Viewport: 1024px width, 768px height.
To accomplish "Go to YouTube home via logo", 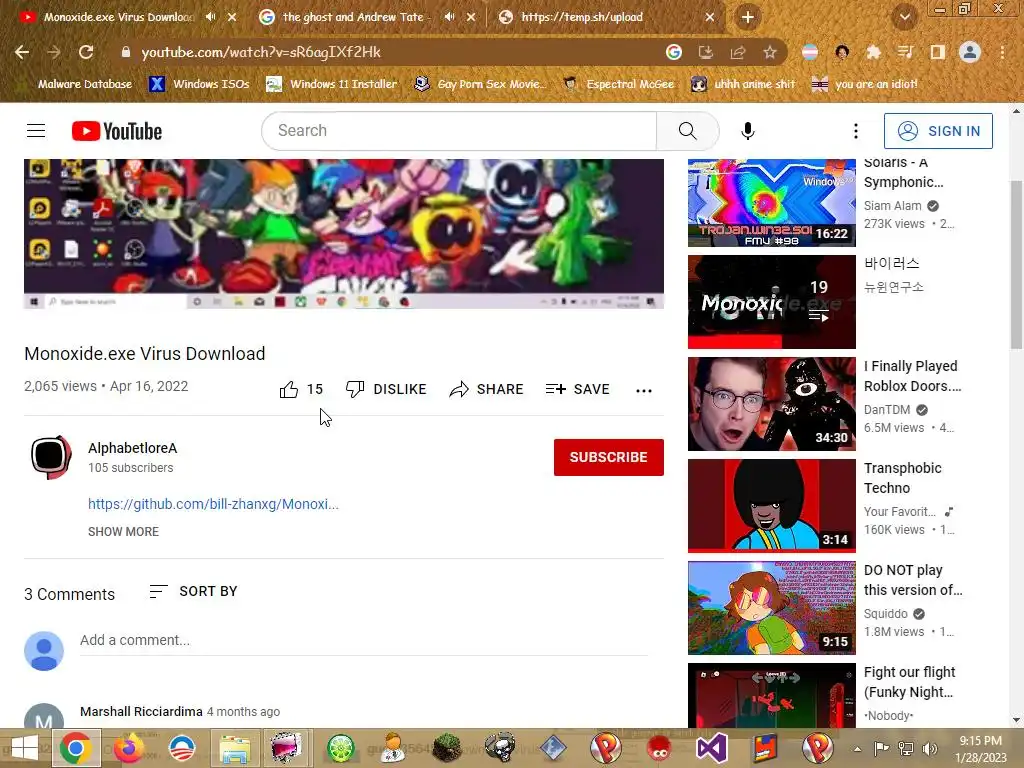I will pos(117,131).
